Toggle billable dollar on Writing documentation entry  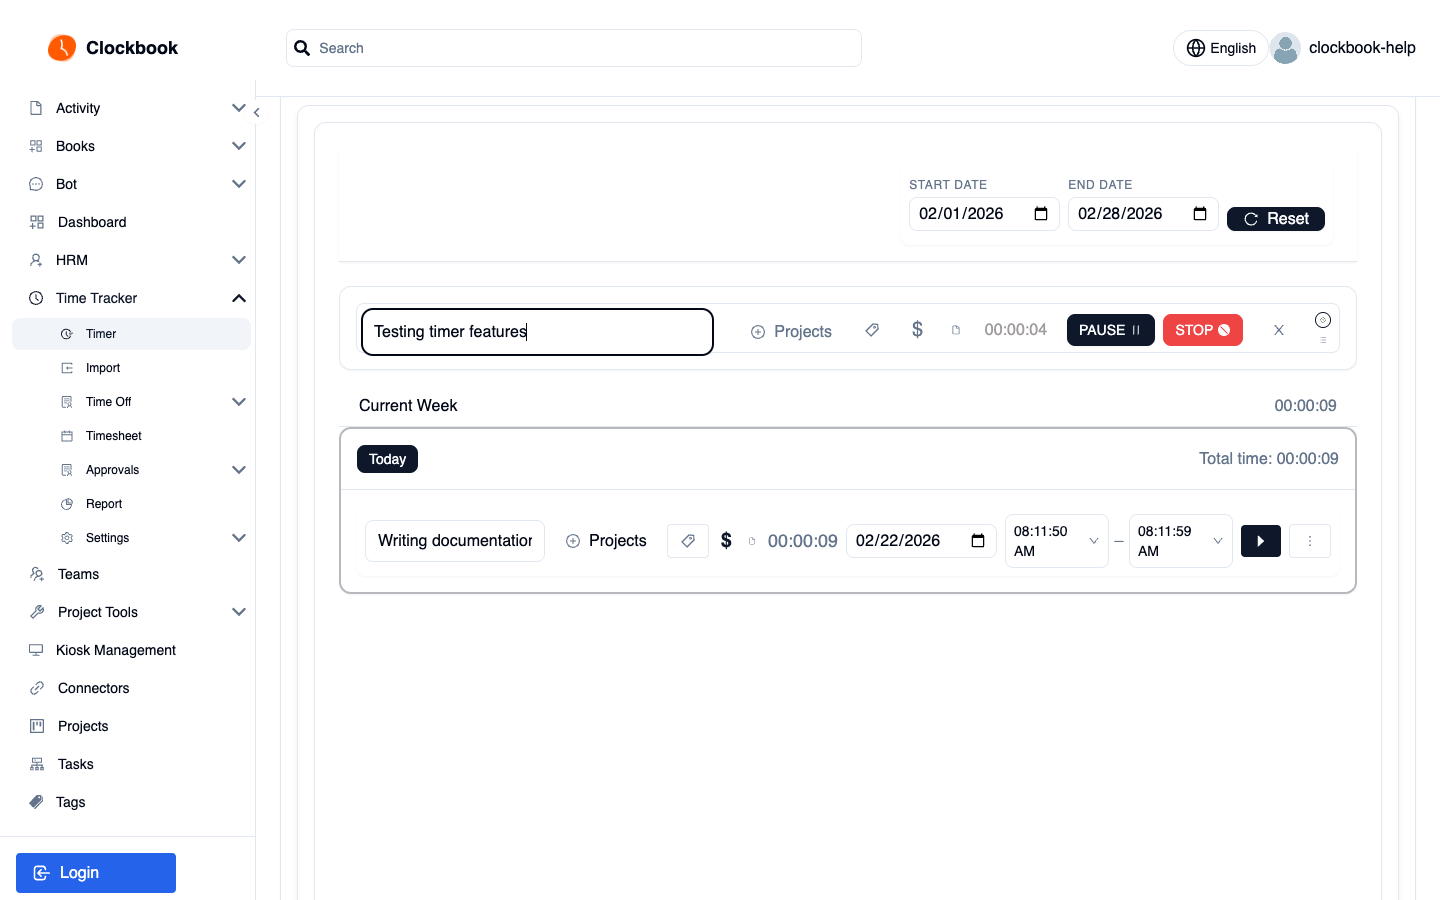point(726,541)
